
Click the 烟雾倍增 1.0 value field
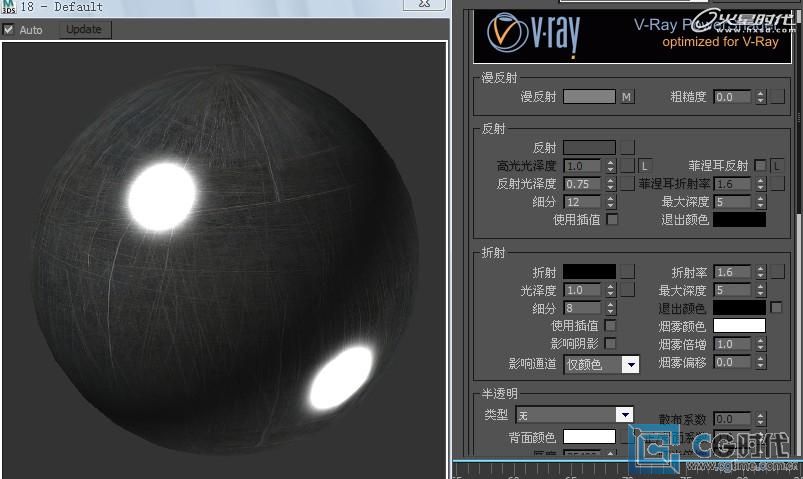click(733, 344)
